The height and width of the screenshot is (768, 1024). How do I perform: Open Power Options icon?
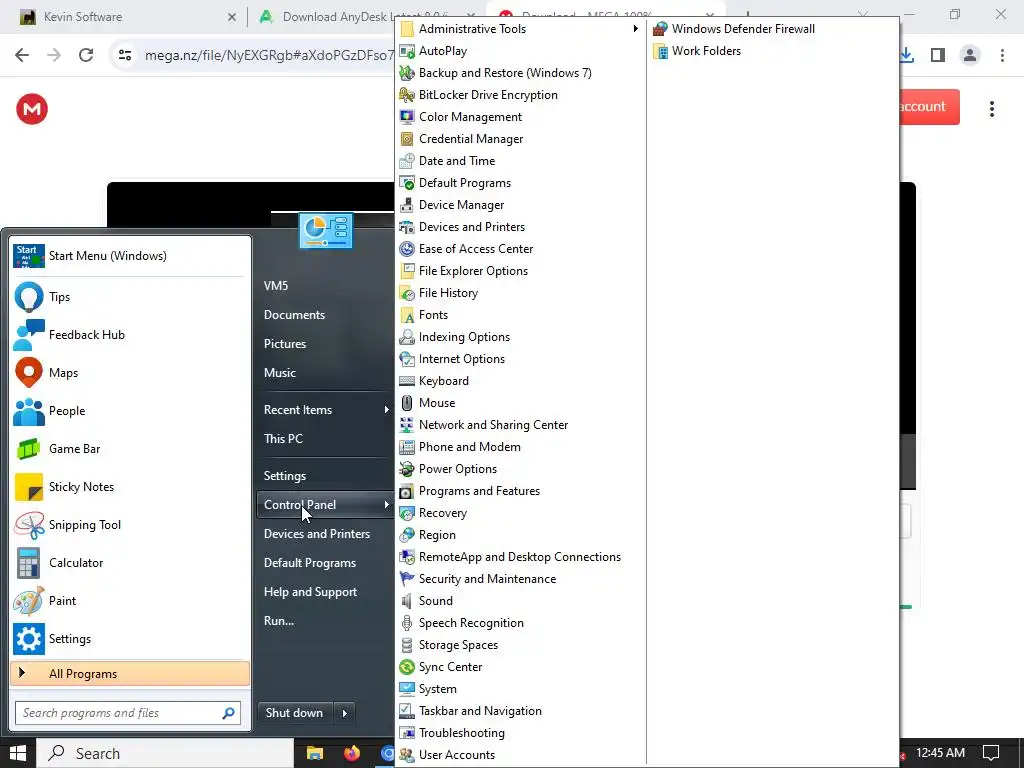407,469
